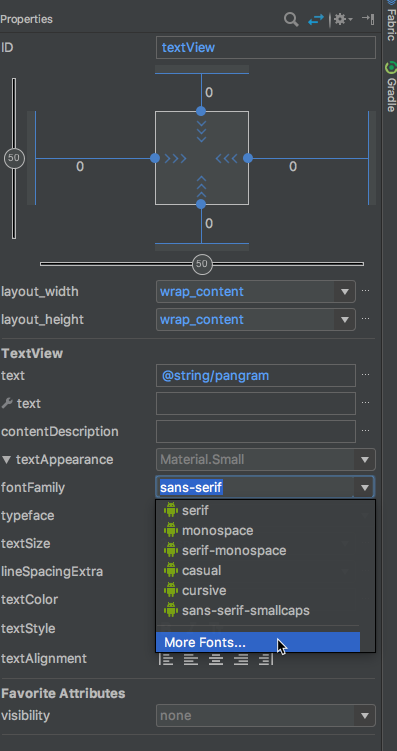Click the lineSpacingExtra attribute label
397x751 pixels.
[52, 571]
